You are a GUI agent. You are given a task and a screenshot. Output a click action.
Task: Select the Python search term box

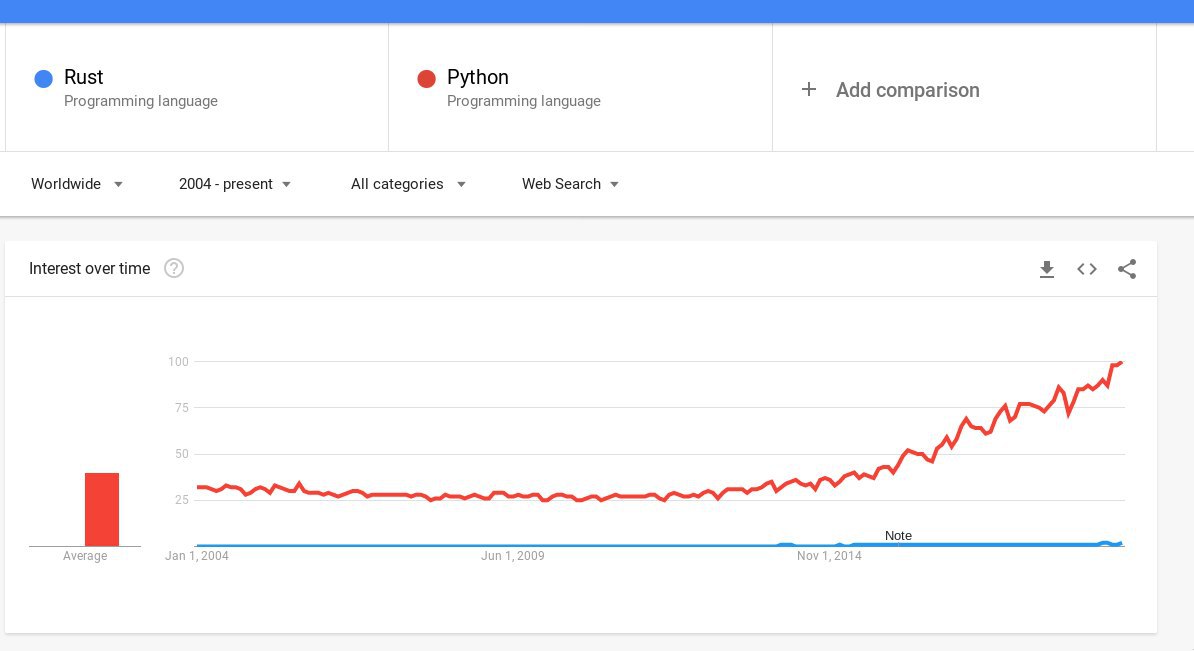click(x=580, y=88)
